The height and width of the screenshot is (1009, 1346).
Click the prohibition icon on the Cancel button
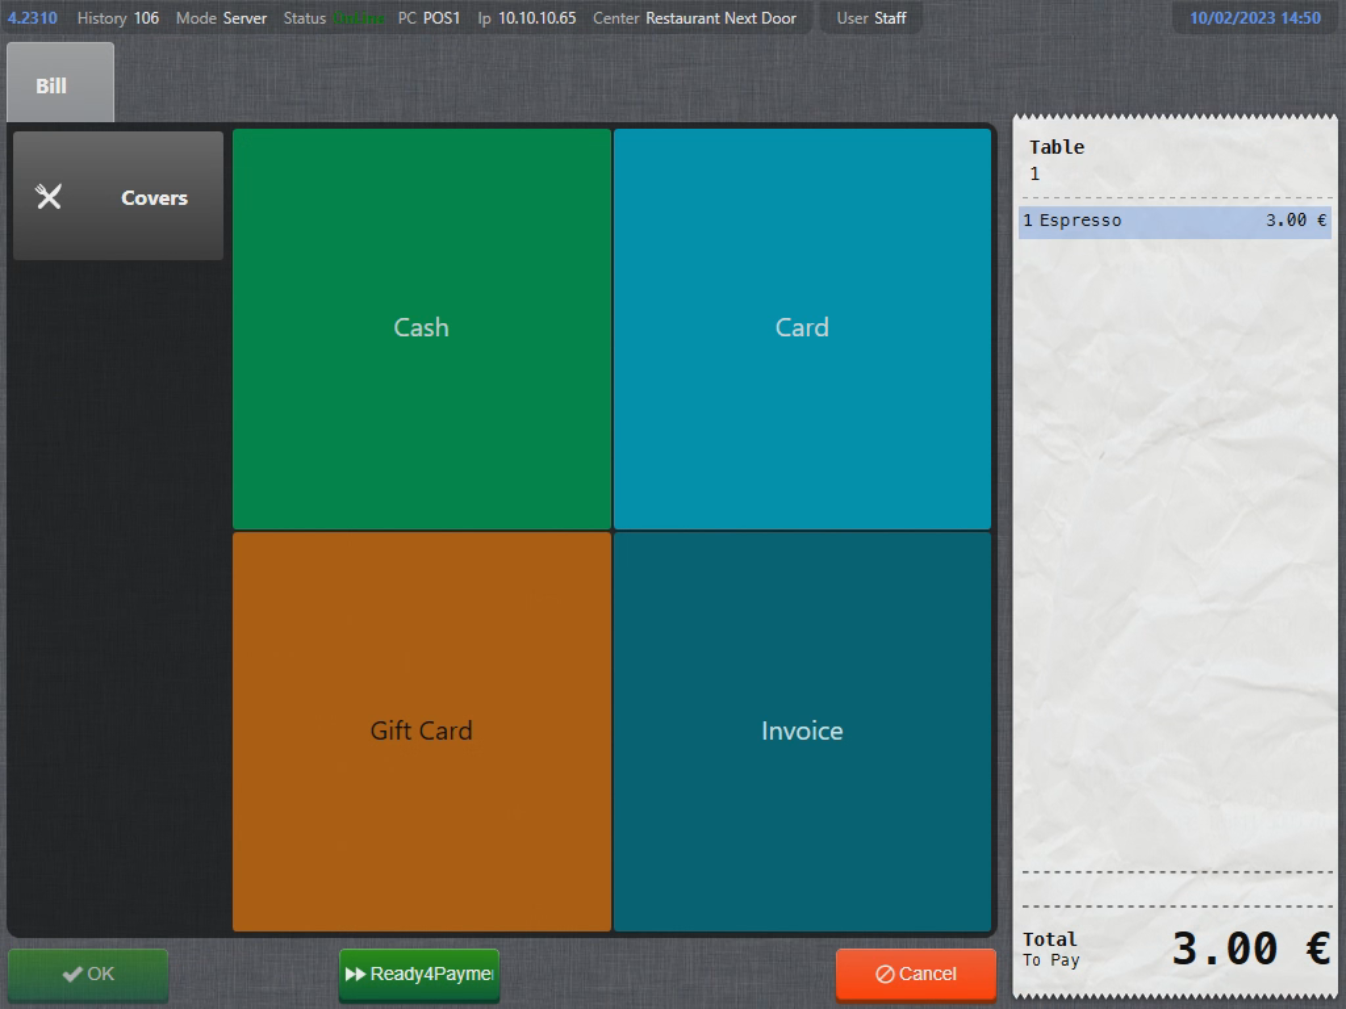[x=885, y=974]
